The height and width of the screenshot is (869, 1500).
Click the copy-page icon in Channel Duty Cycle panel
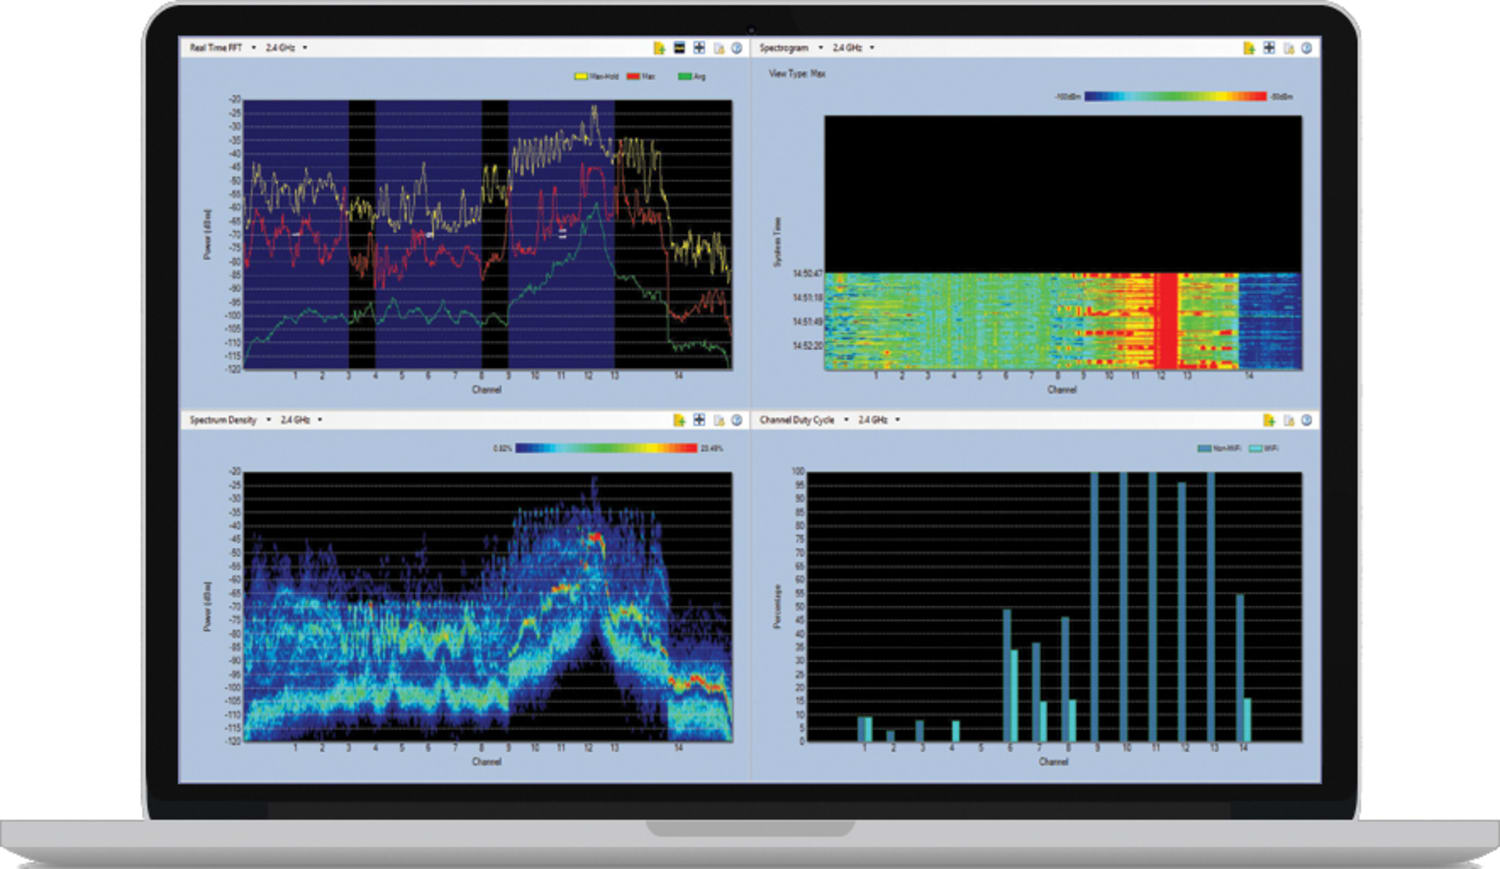click(1289, 420)
